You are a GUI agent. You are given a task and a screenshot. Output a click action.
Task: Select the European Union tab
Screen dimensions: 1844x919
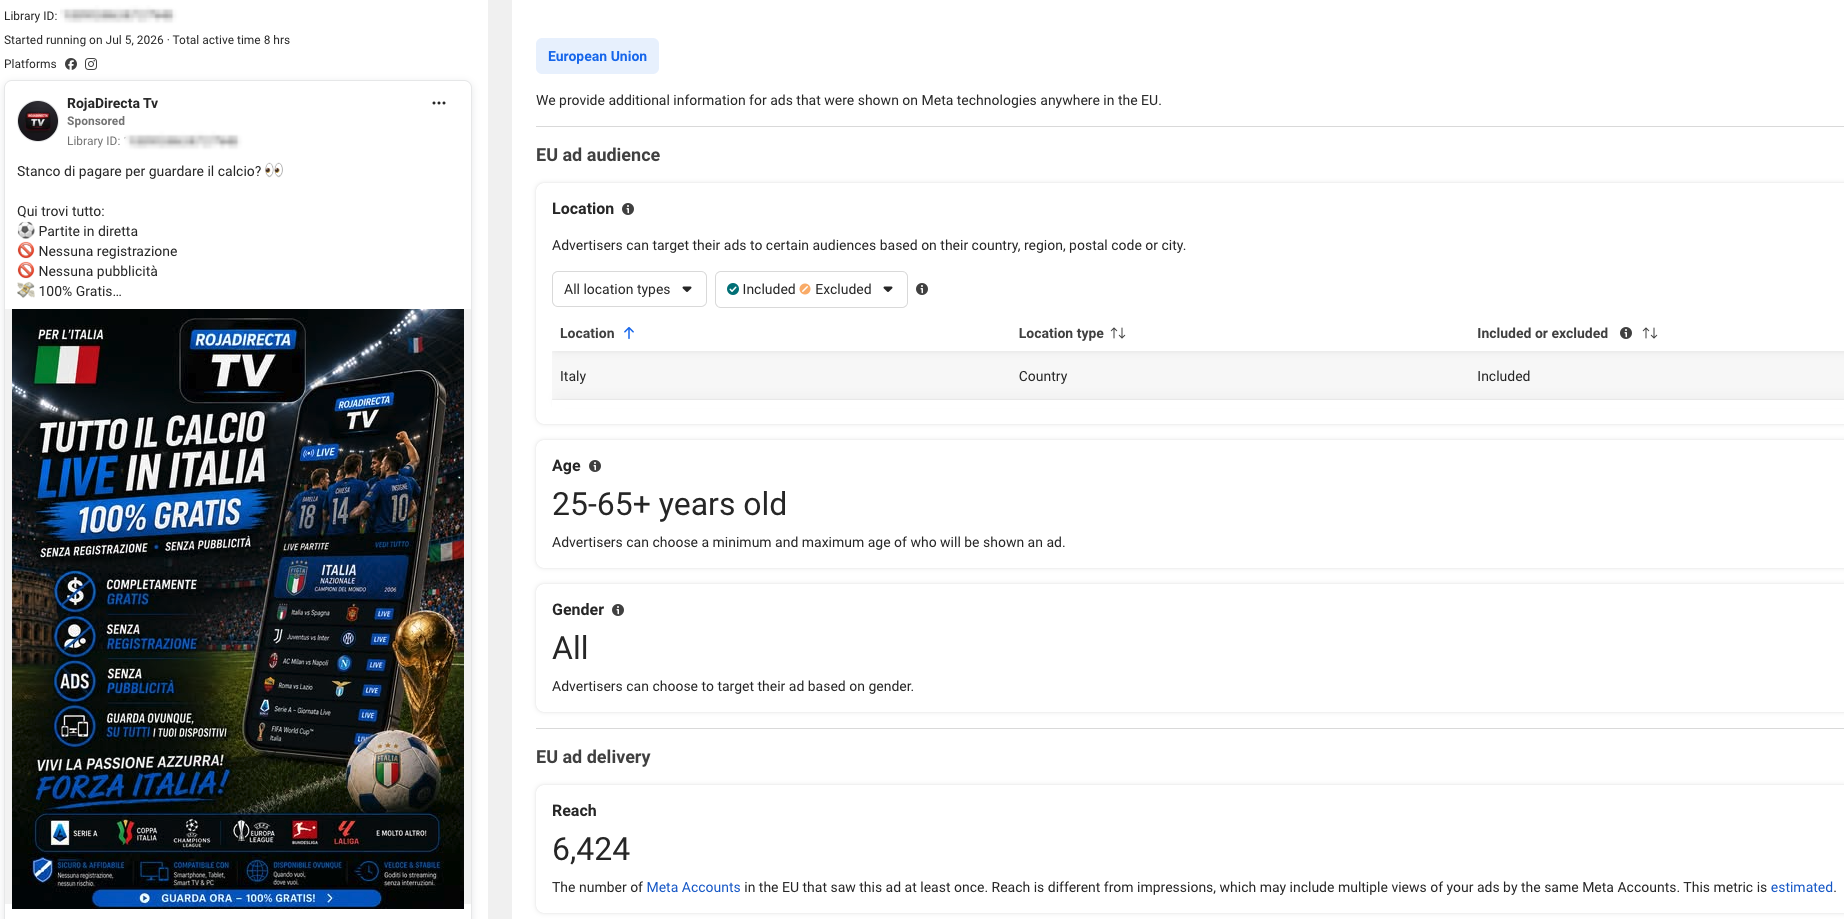coord(597,56)
